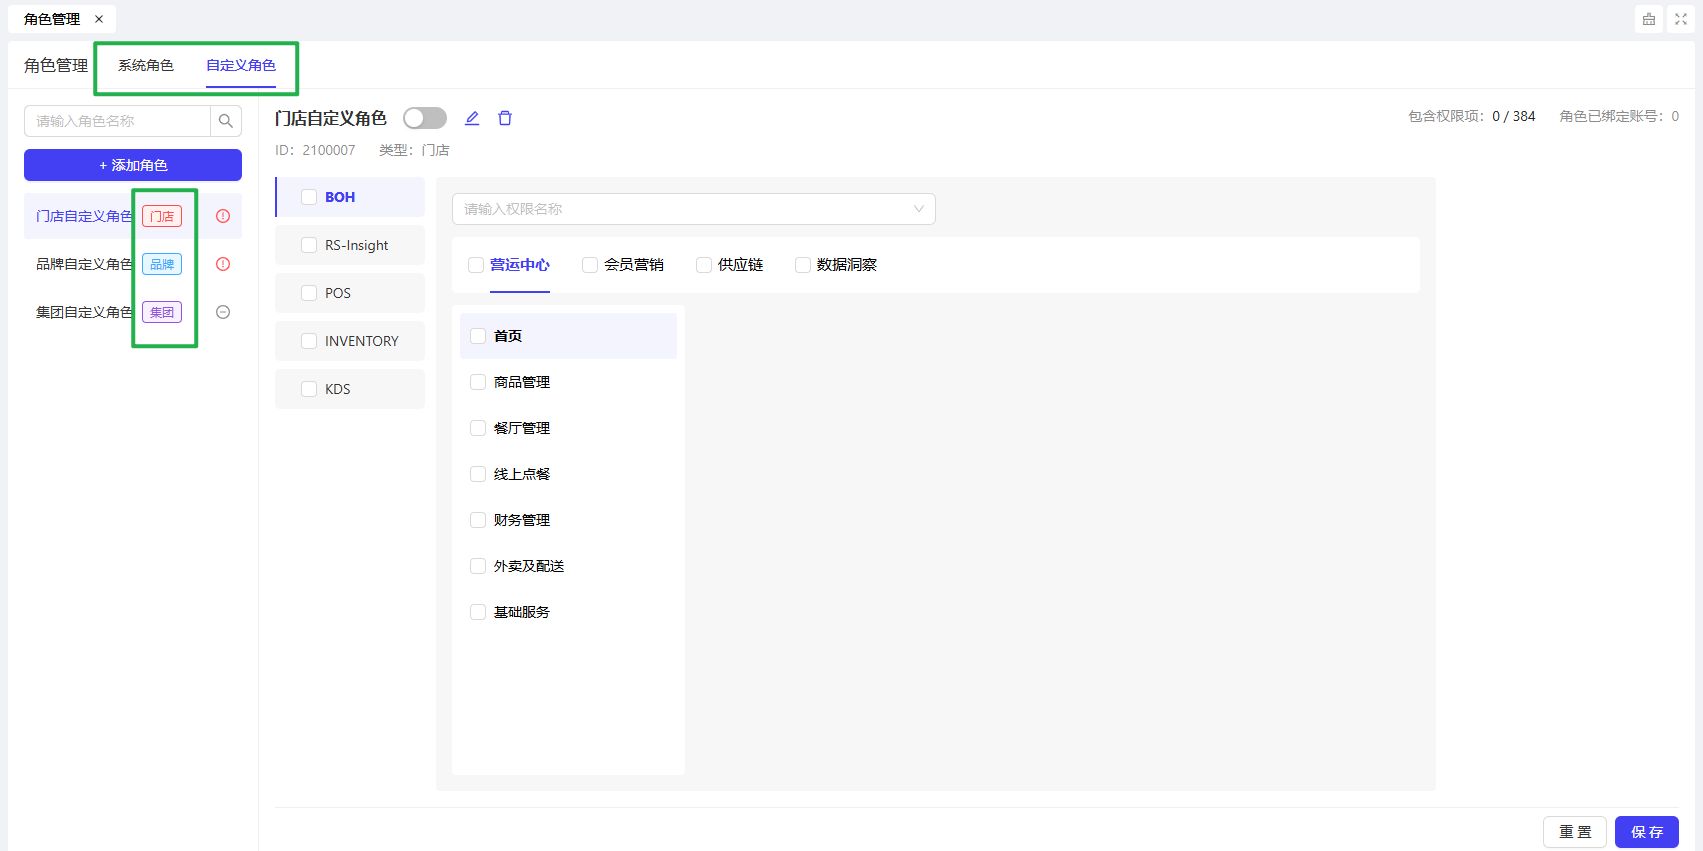Focus the 请输入角色名称 search field
The height and width of the screenshot is (851, 1703).
pos(117,121)
